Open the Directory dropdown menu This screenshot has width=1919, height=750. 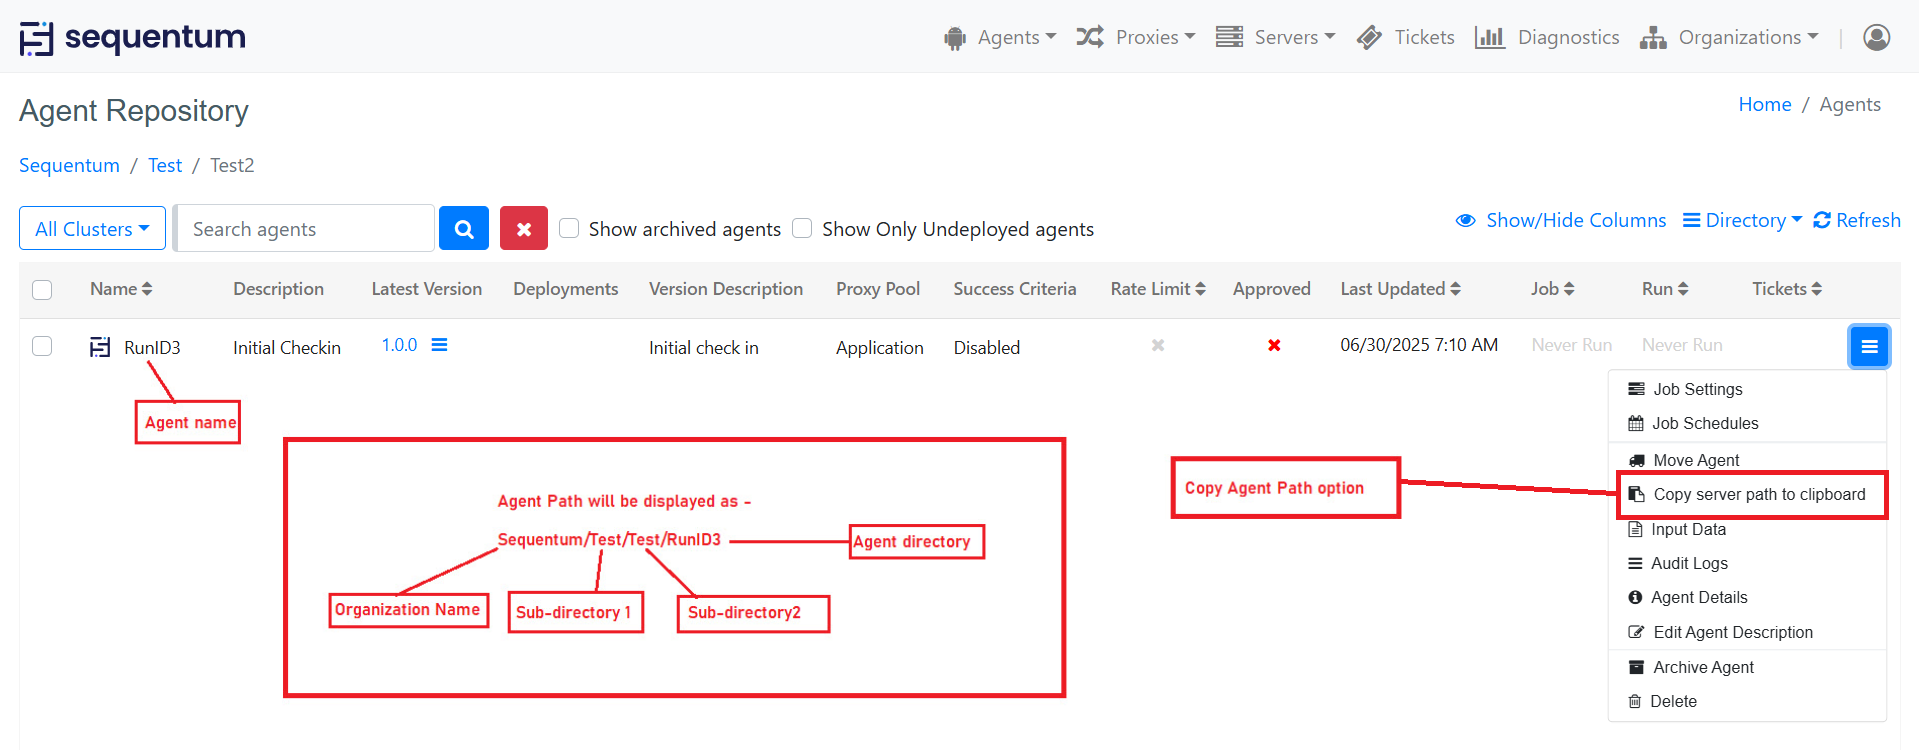1742,220
